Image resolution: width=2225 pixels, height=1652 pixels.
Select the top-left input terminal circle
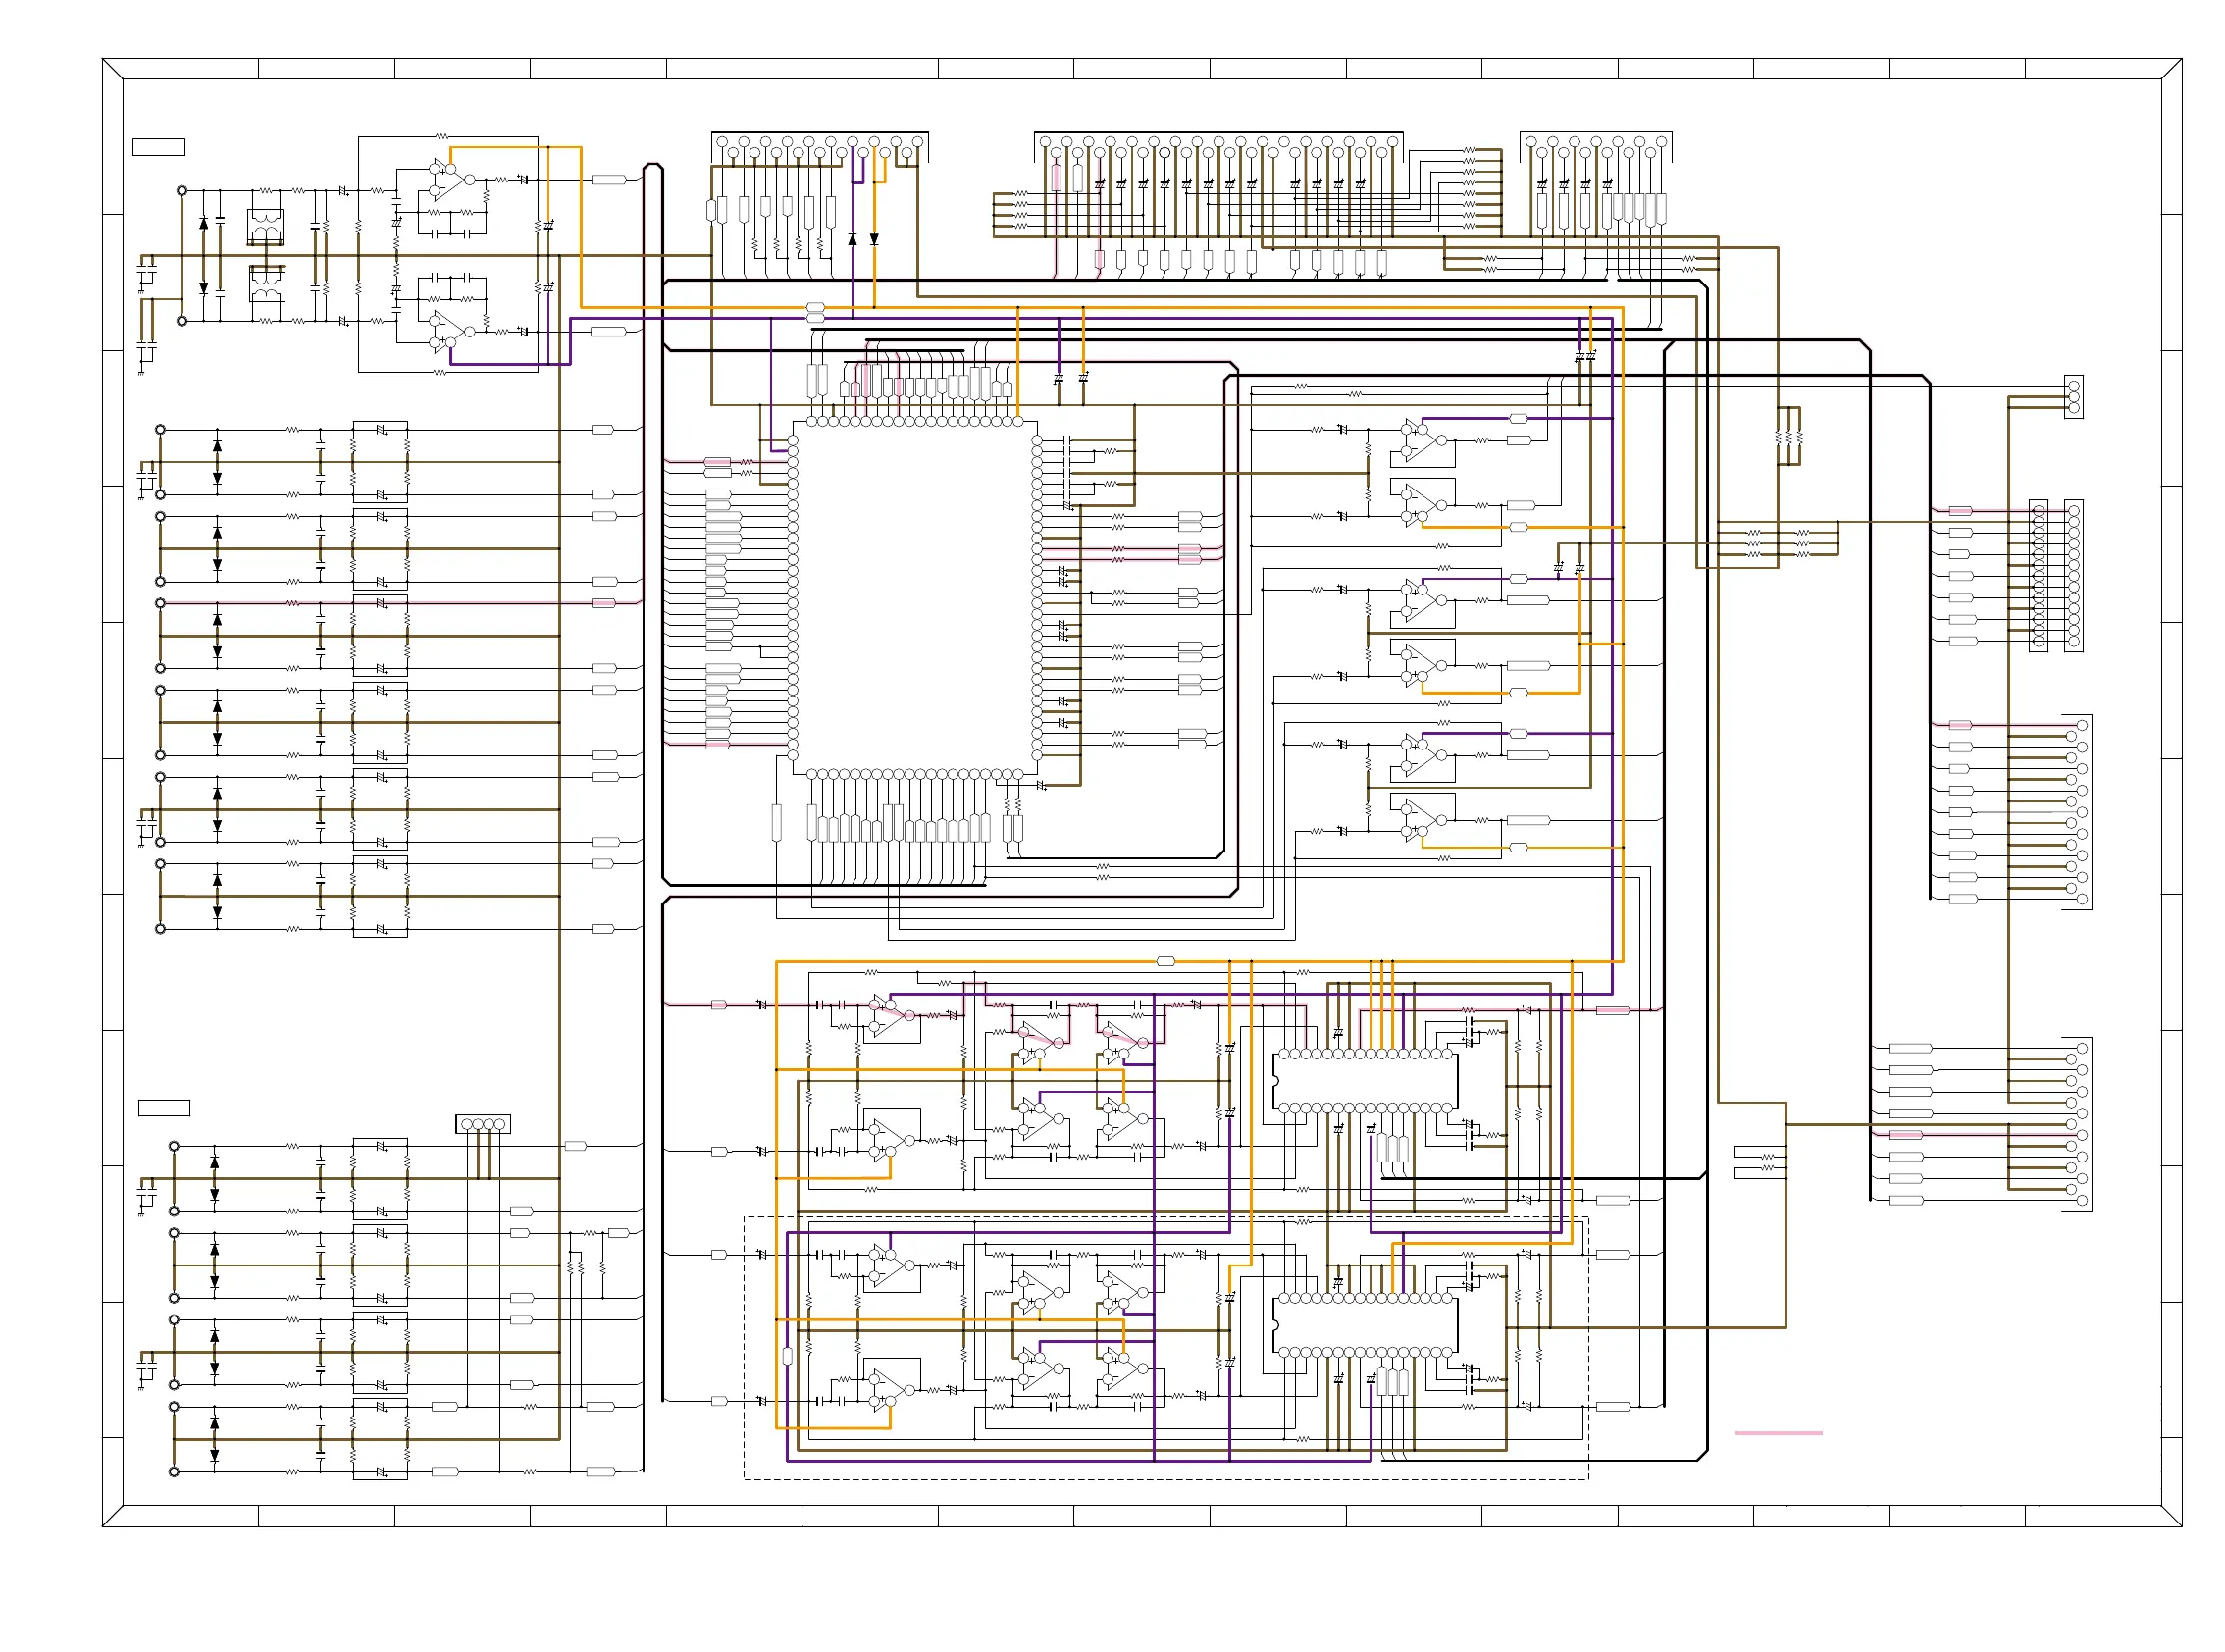click(x=182, y=190)
